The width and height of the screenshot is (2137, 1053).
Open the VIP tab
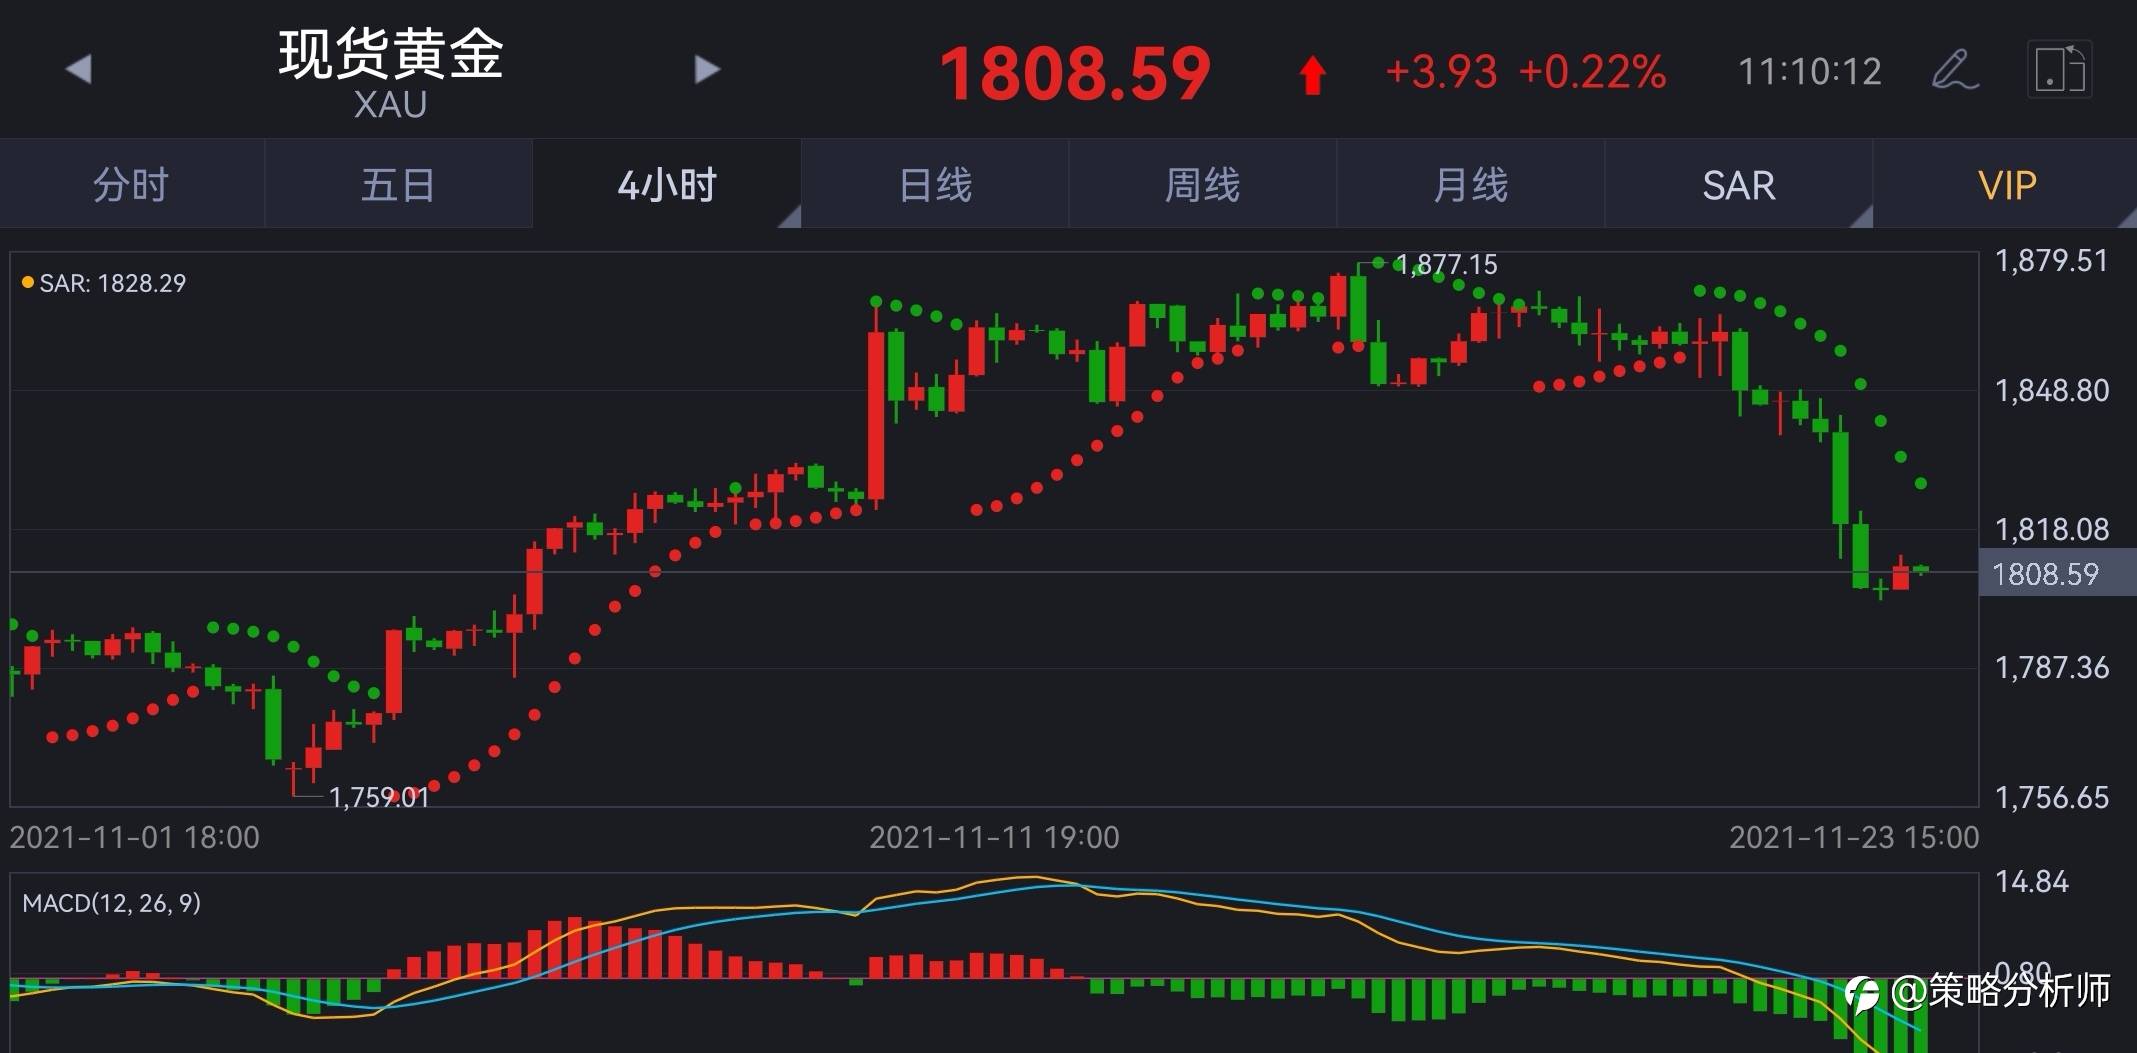click(2007, 185)
